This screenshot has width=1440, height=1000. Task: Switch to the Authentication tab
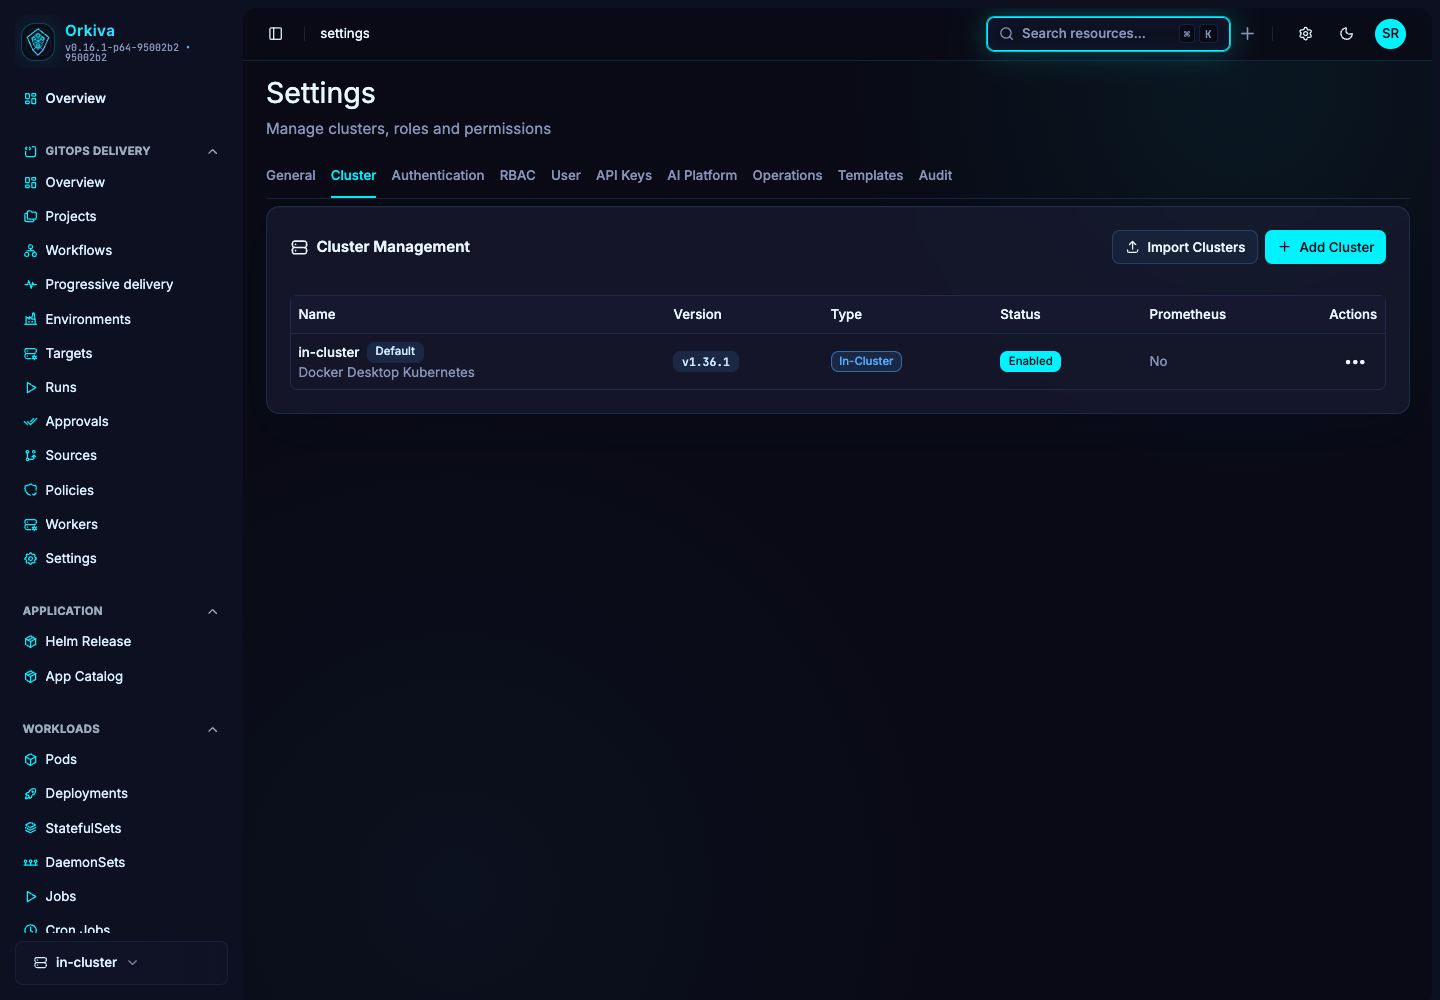438,175
